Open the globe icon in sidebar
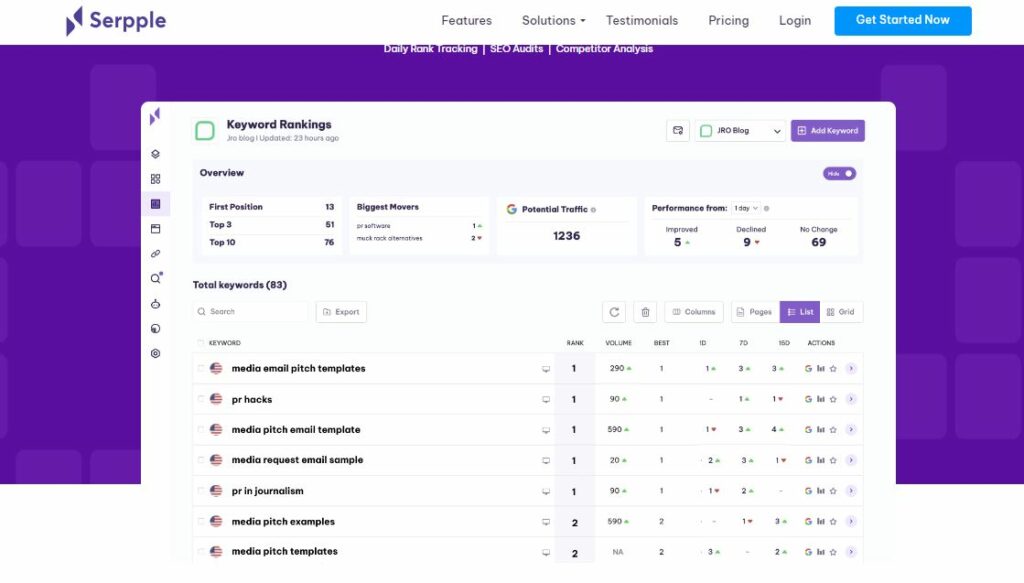Screen dimensions: 1024x583 (x=155, y=329)
